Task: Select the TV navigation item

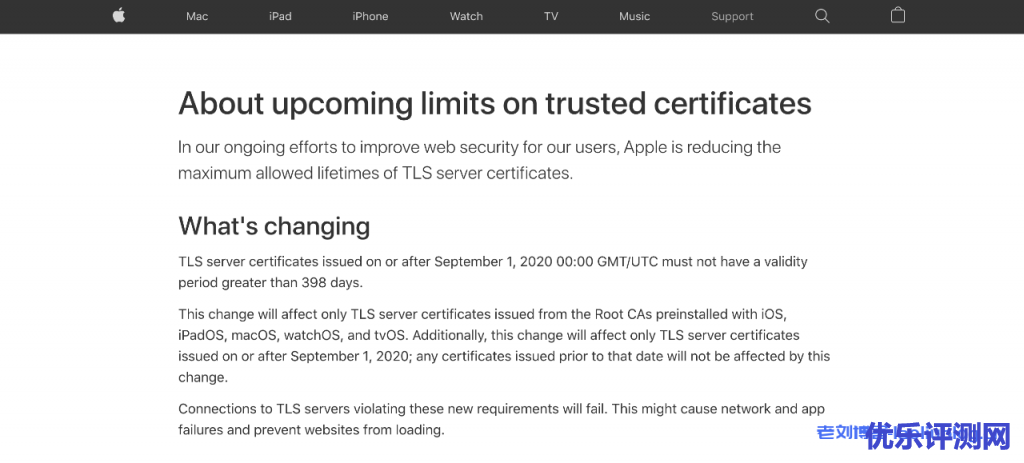Action: (x=551, y=16)
